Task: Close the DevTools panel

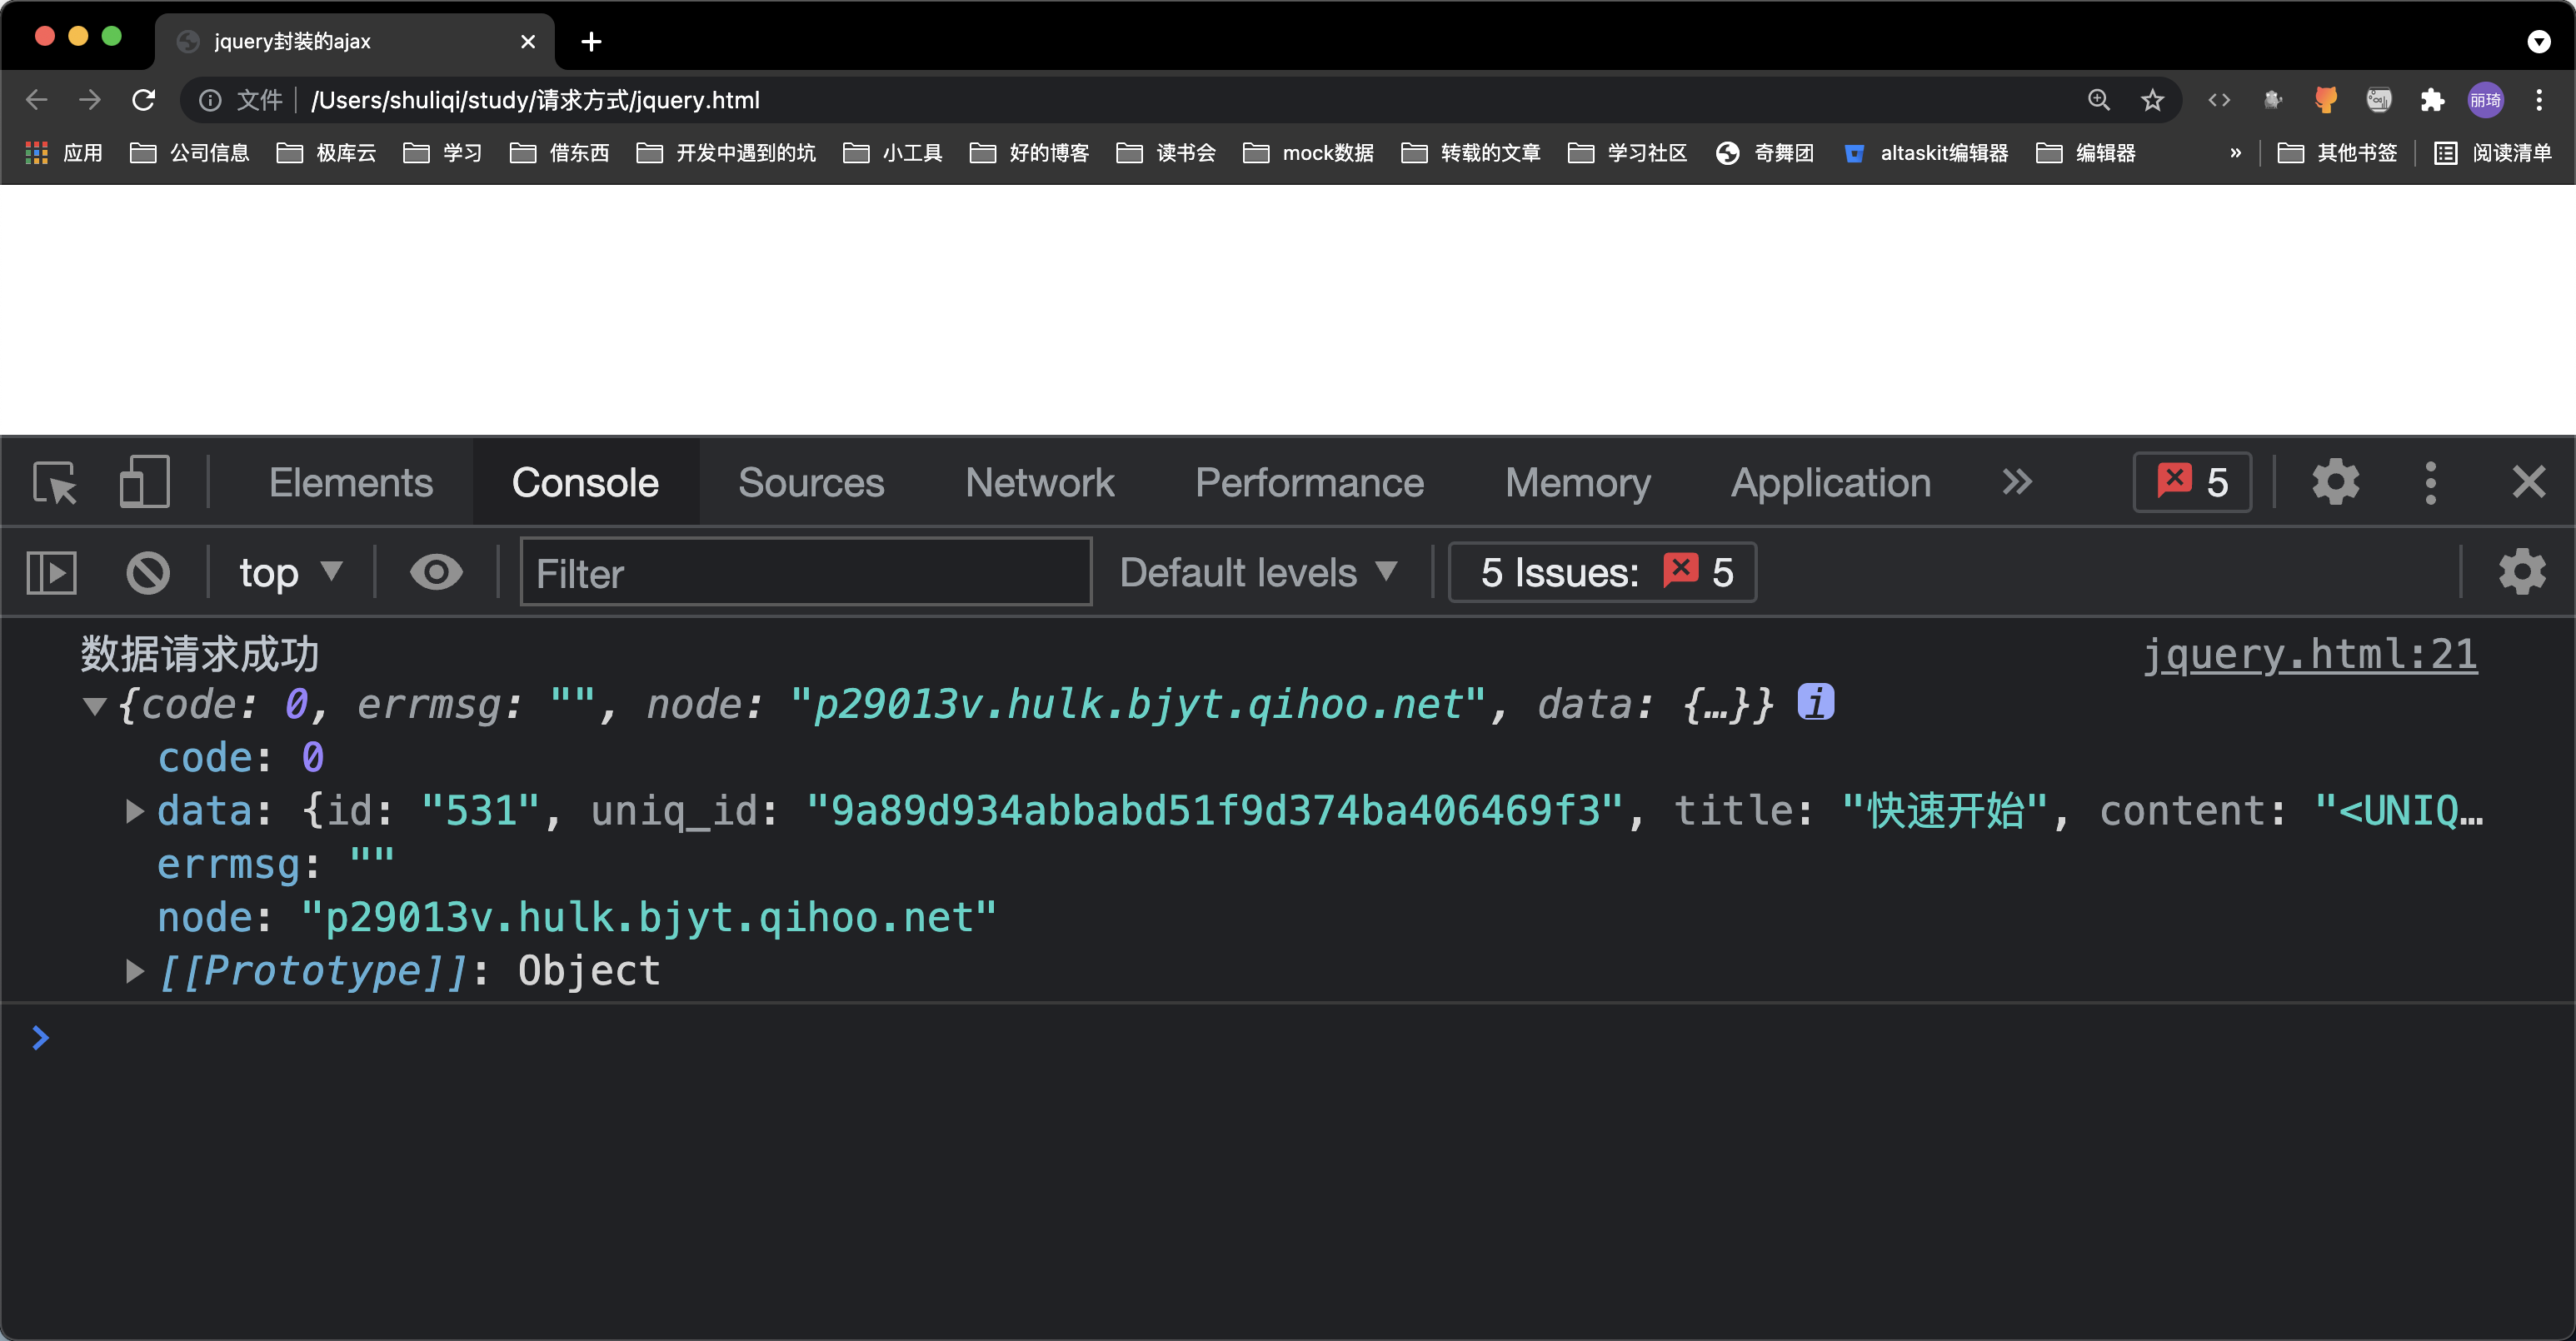Action: pyautogui.click(x=2529, y=482)
